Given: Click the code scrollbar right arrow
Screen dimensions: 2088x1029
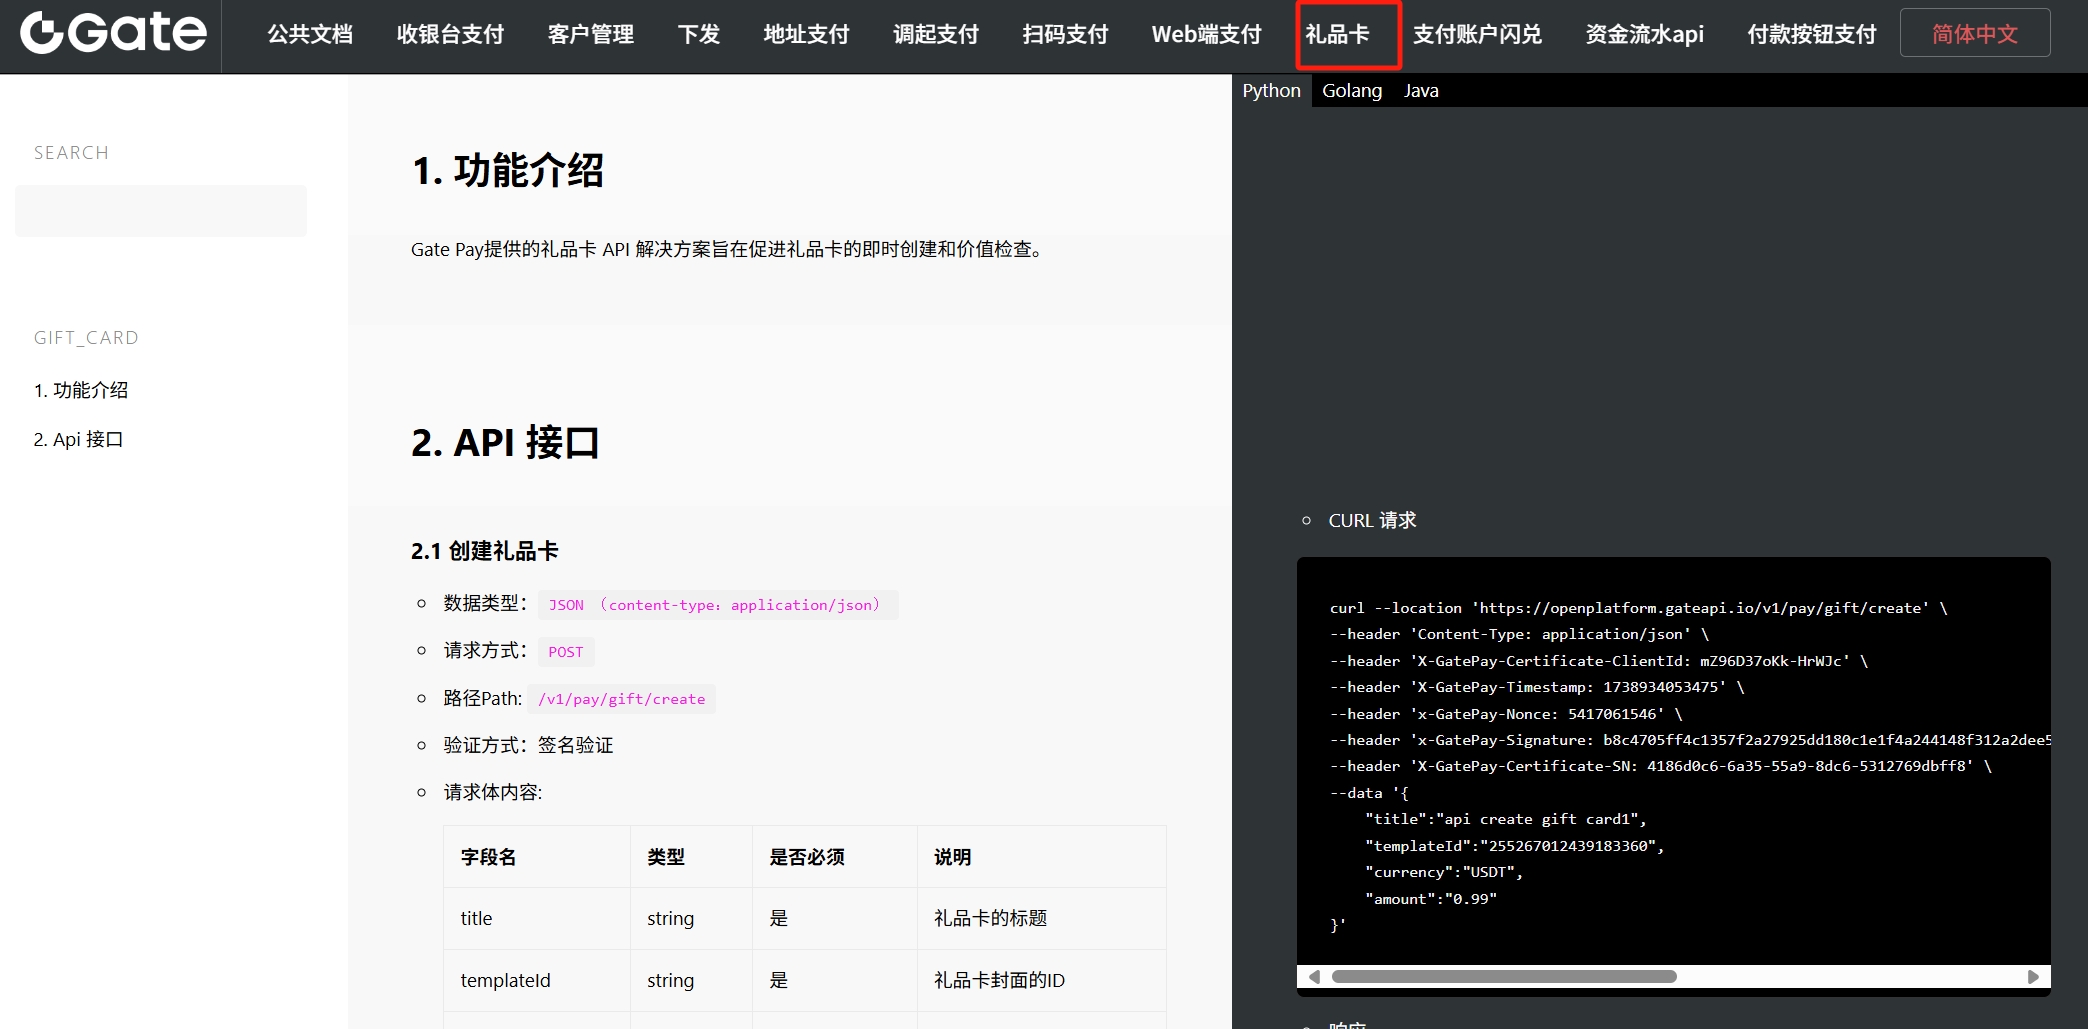Looking at the screenshot, I should click(x=2032, y=977).
